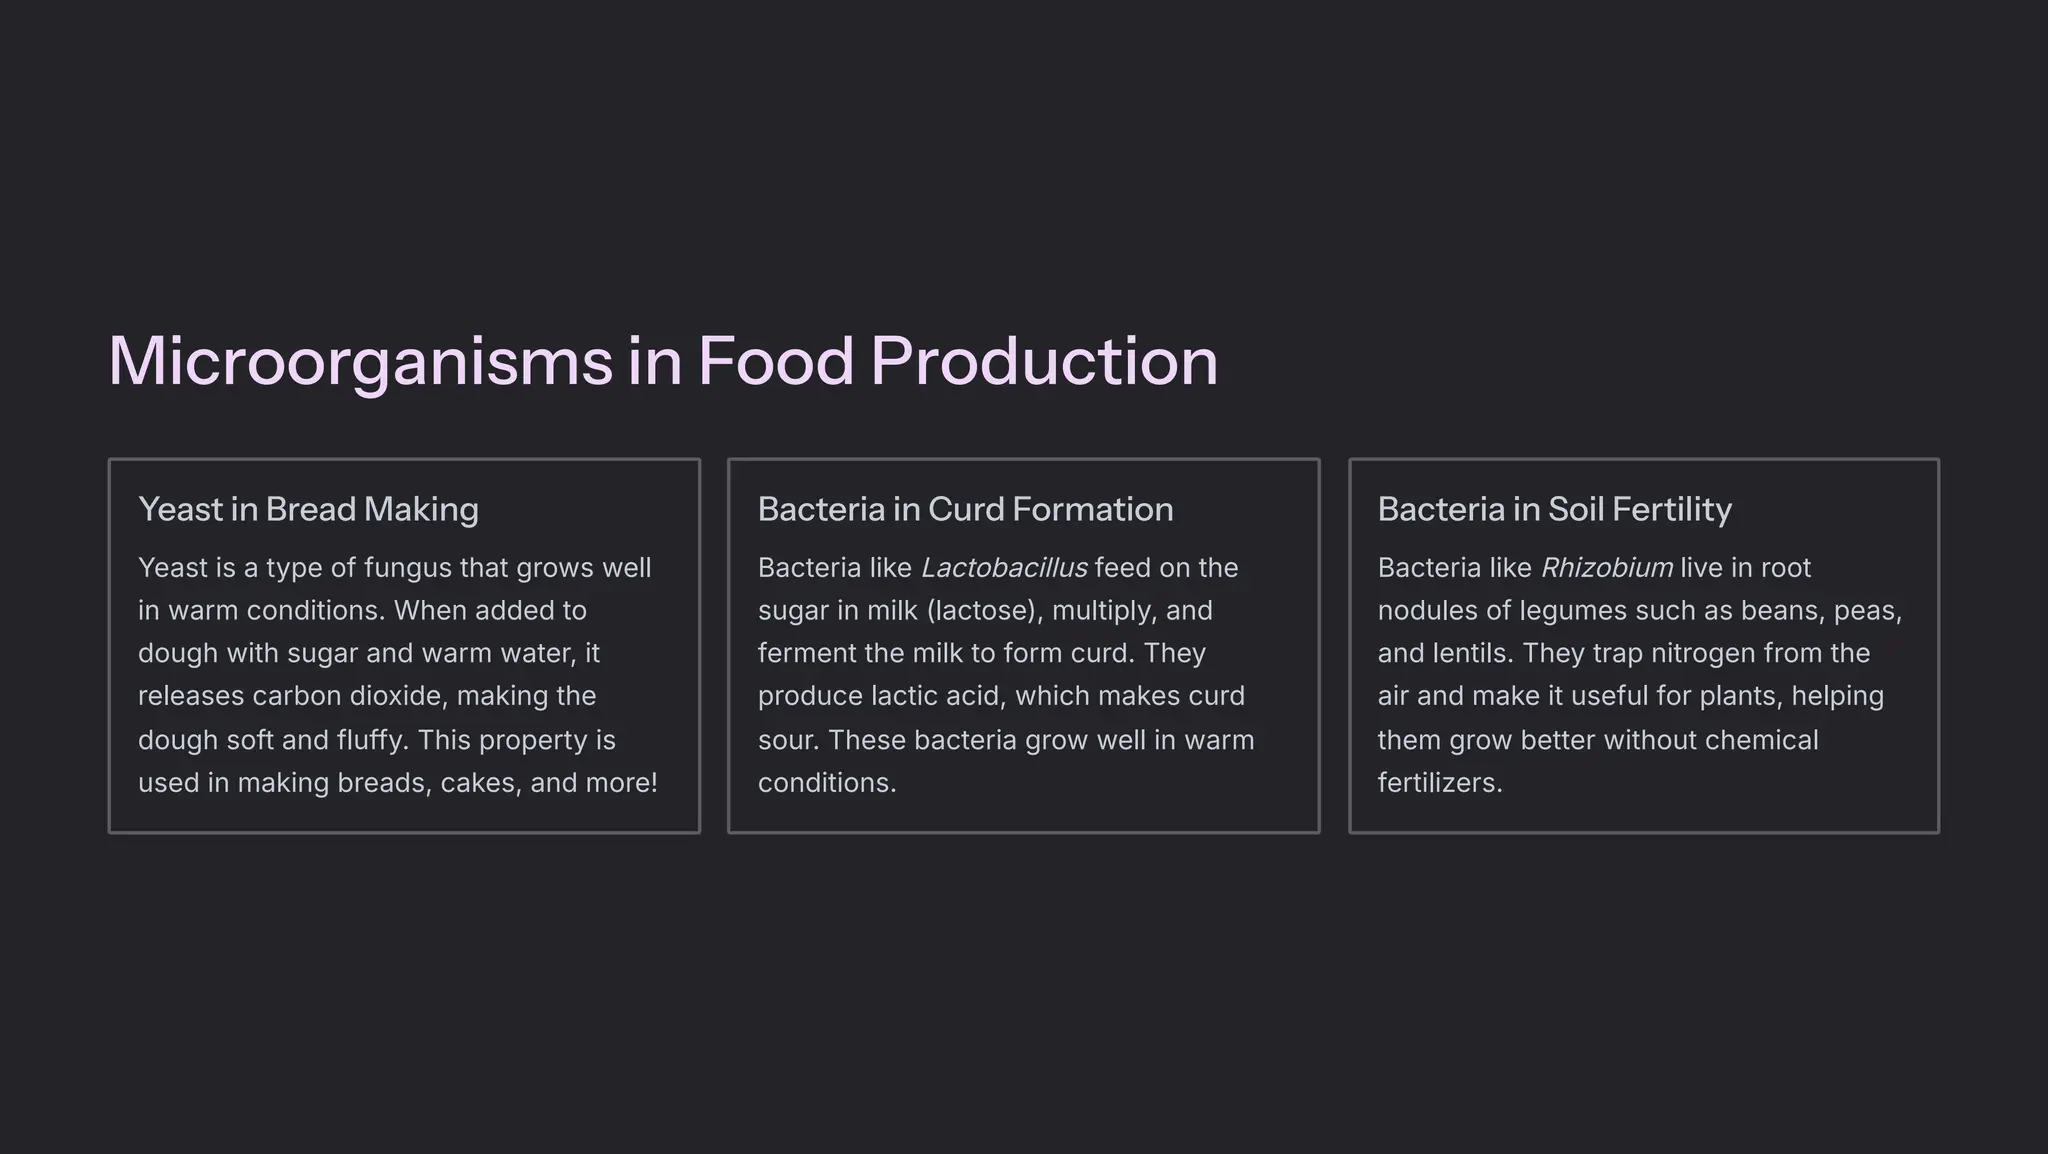Viewport: 2048px width, 1154px height.
Task: Click the italic word Lactobacillus
Action: pyautogui.click(x=1003, y=568)
